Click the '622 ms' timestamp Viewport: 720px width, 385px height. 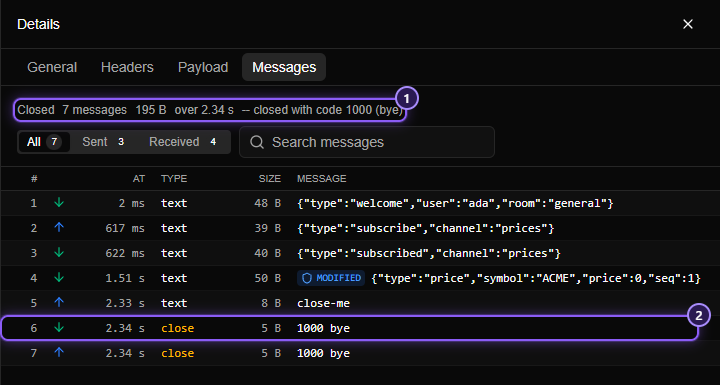[x=125, y=253]
